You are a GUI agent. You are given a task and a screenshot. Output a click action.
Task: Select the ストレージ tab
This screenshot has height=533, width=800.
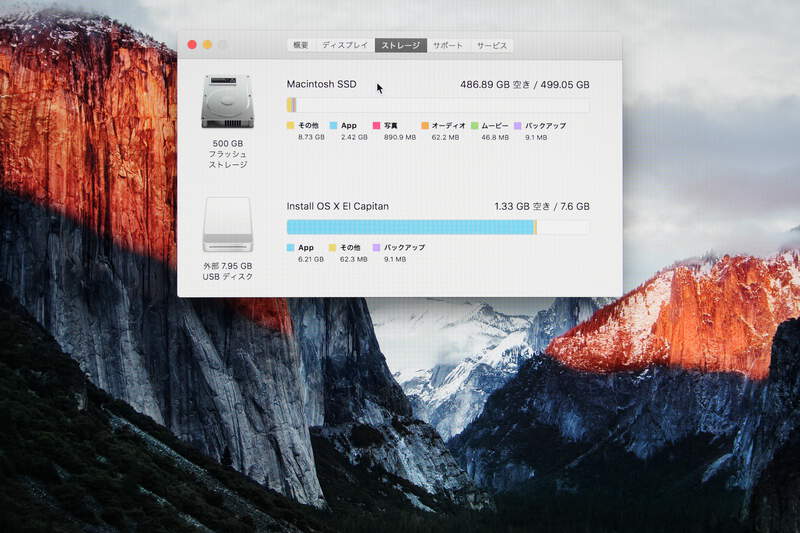401,45
